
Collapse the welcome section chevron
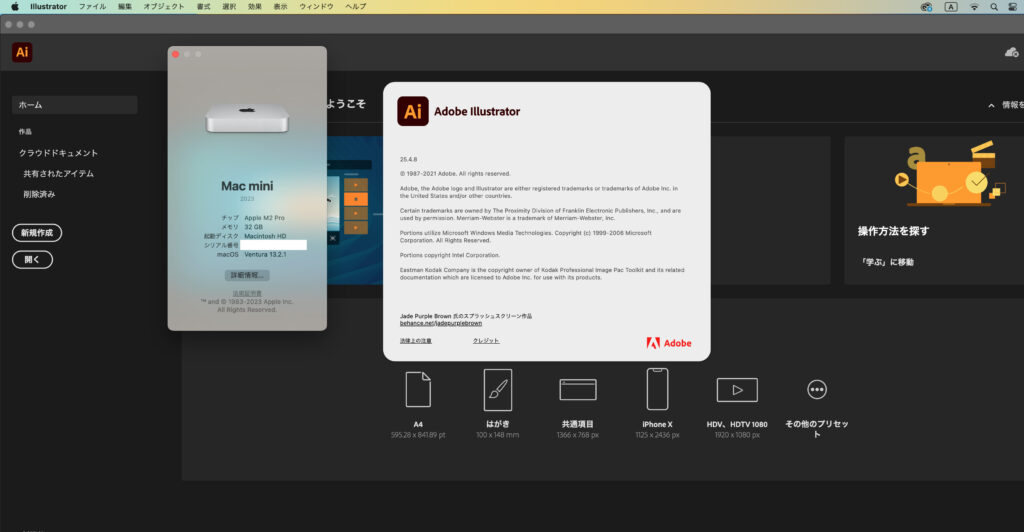click(x=991, y=105)
